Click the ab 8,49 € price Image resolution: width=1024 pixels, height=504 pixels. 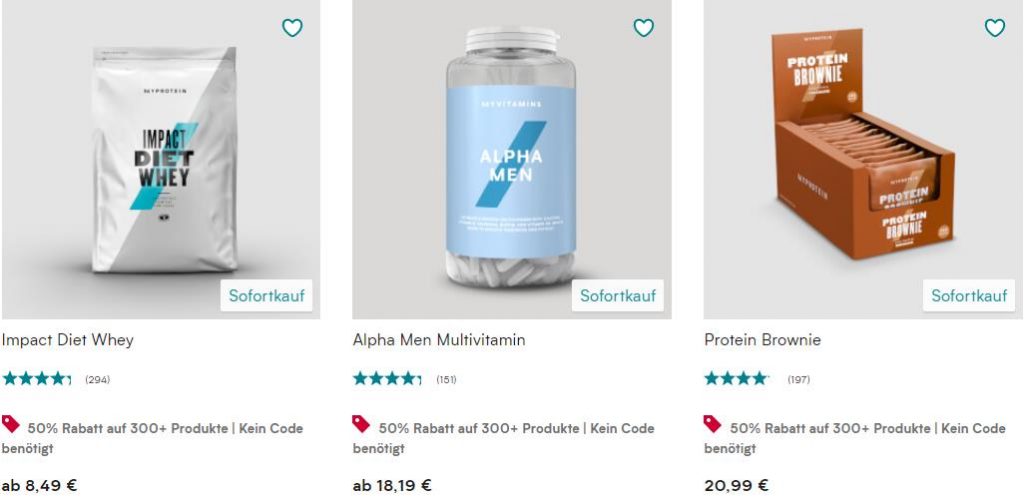pyautogui.click(x=40, y=486)
